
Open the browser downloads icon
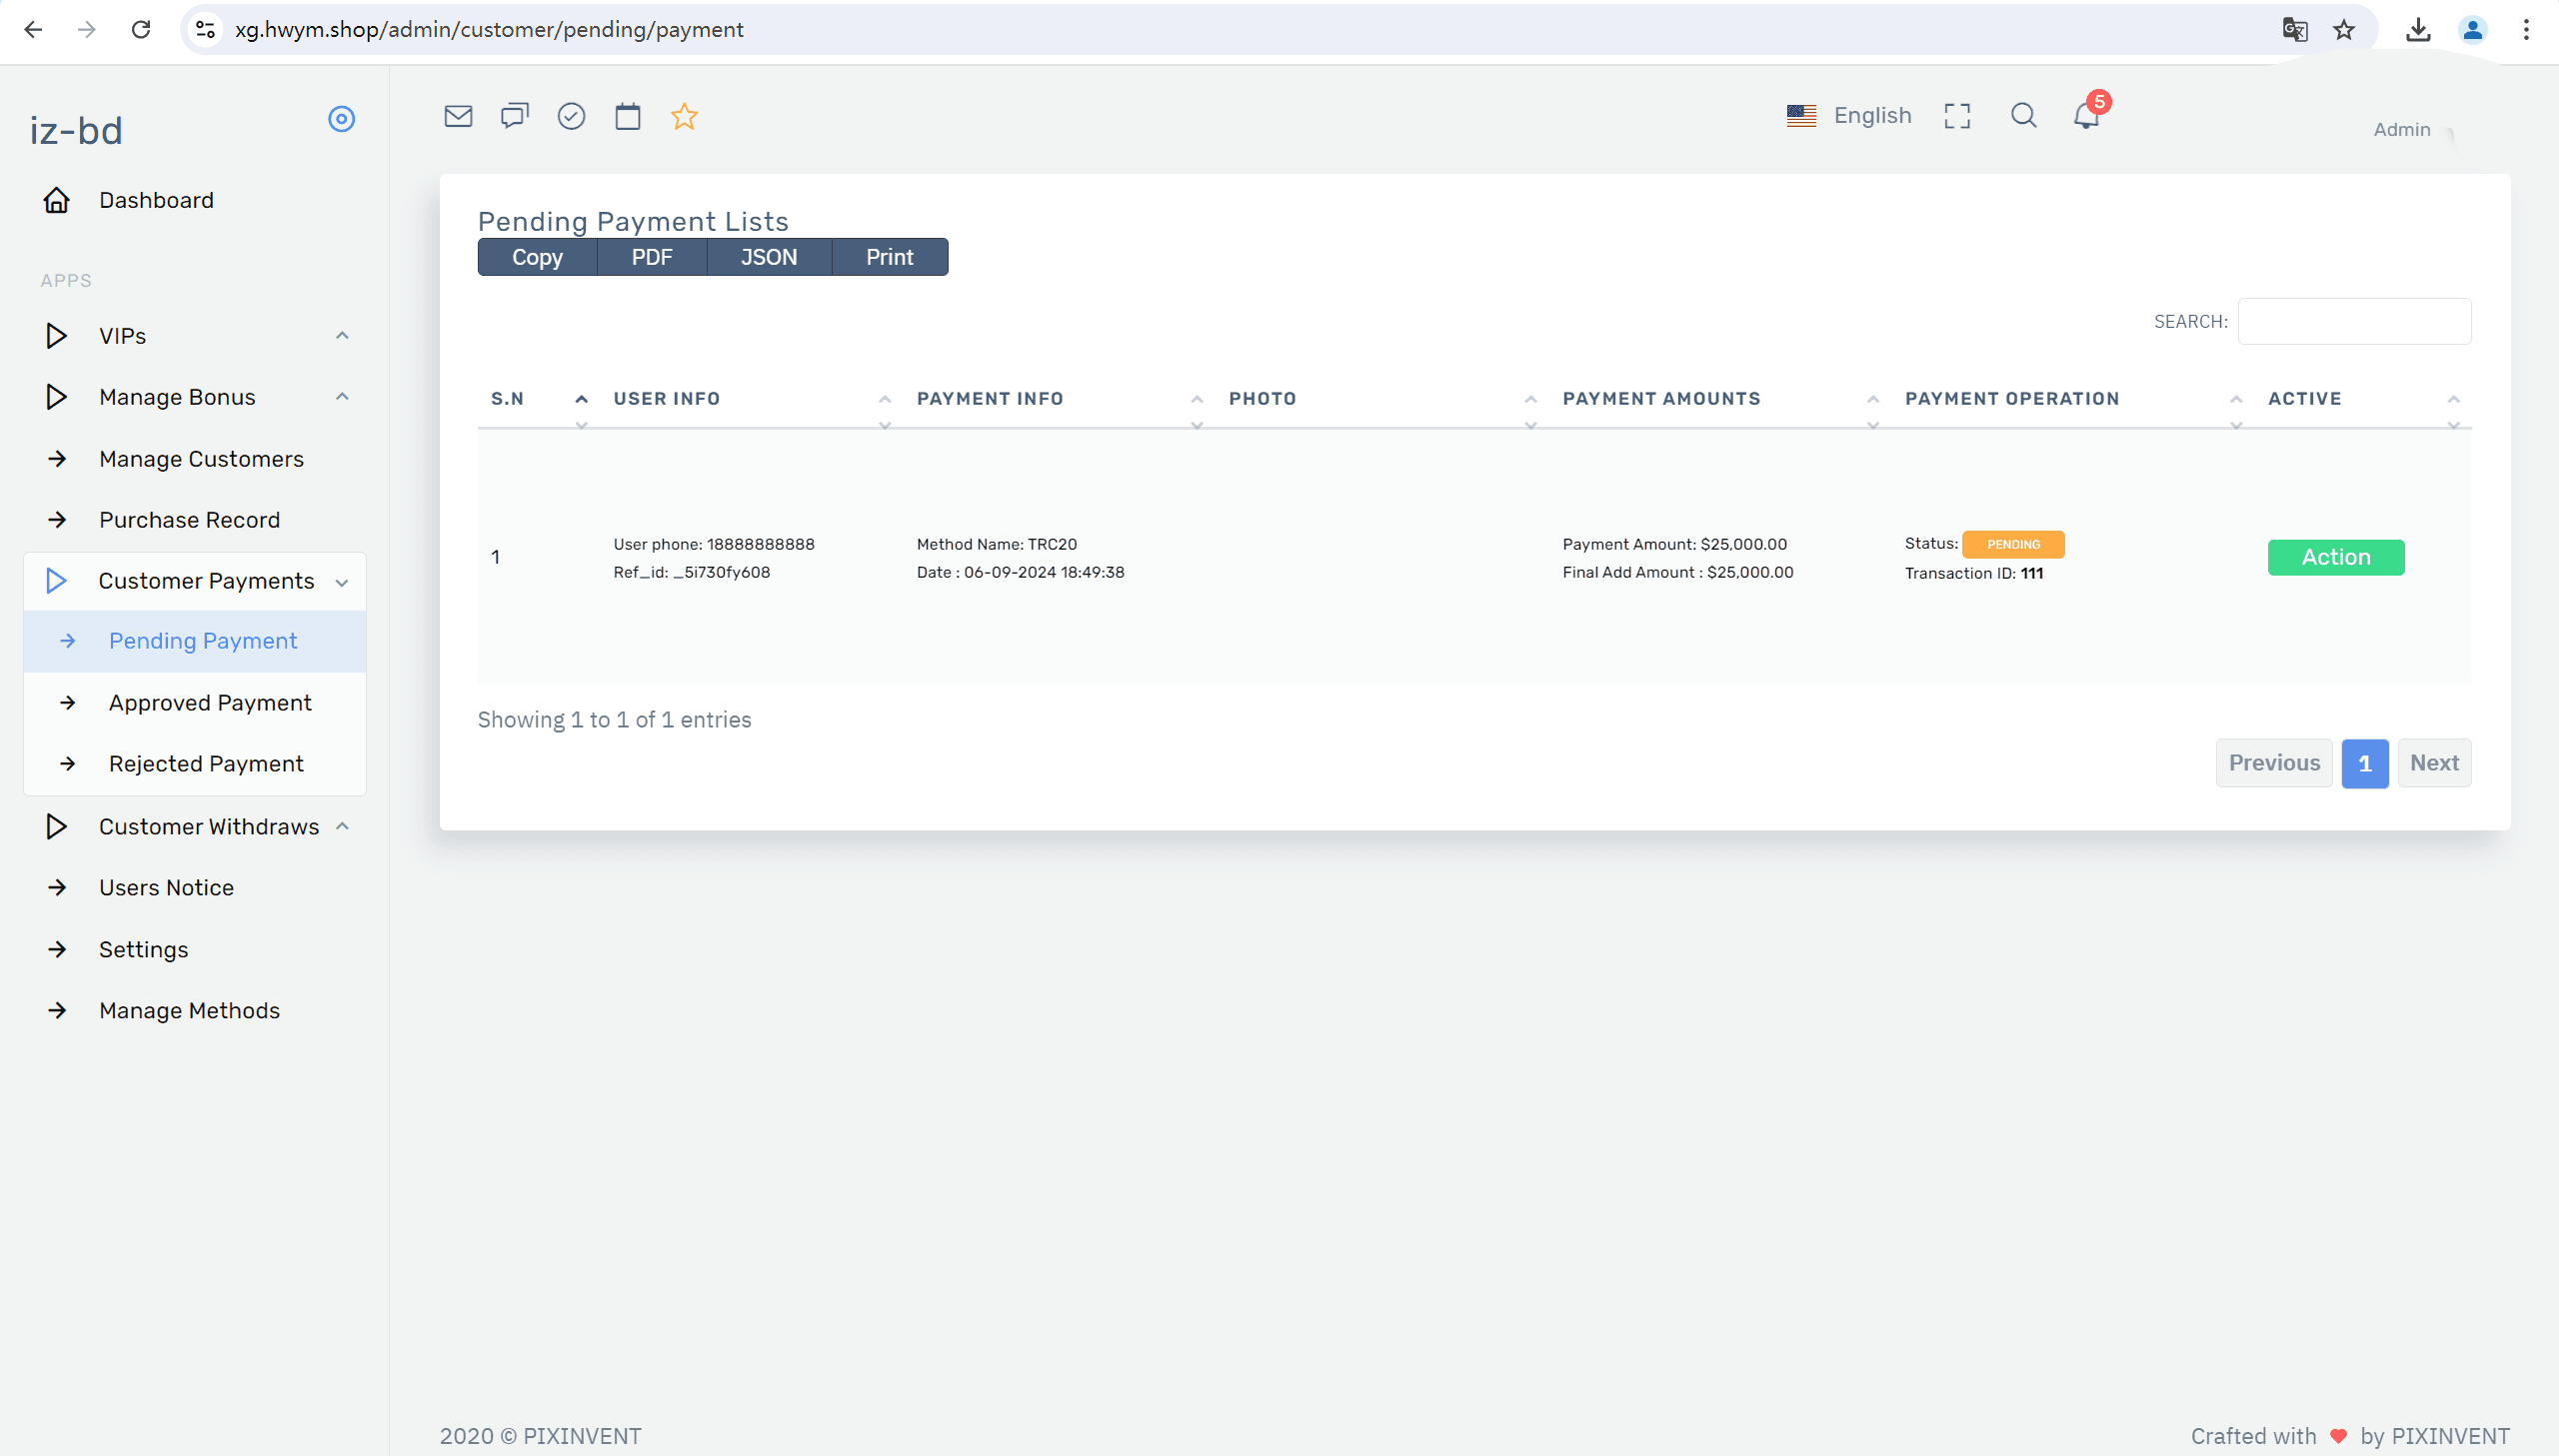click(x=2418, y=30)
